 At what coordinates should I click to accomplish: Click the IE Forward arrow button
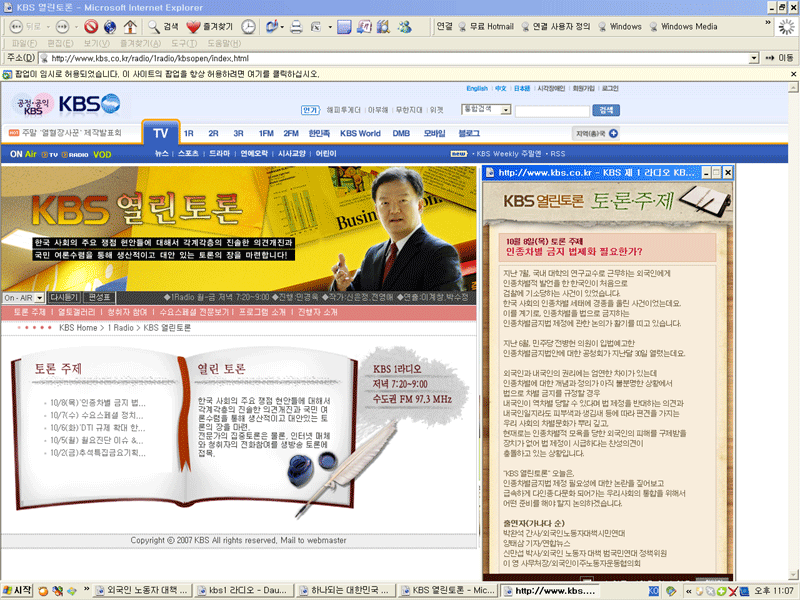(62, 27)
